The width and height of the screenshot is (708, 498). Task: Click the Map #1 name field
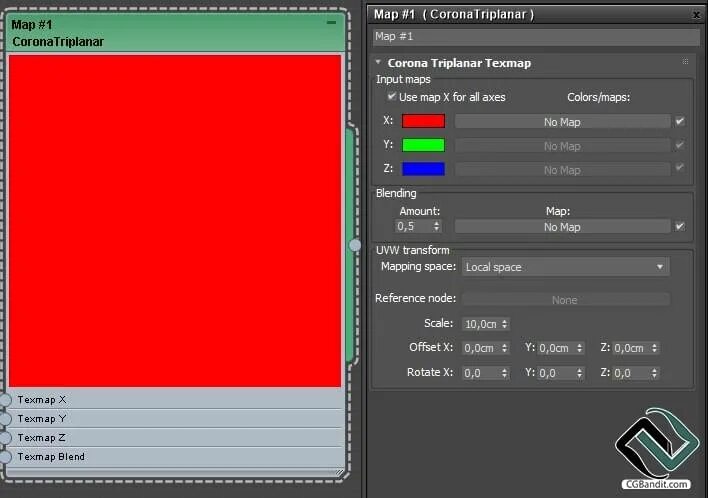click(x=536, y=37)
